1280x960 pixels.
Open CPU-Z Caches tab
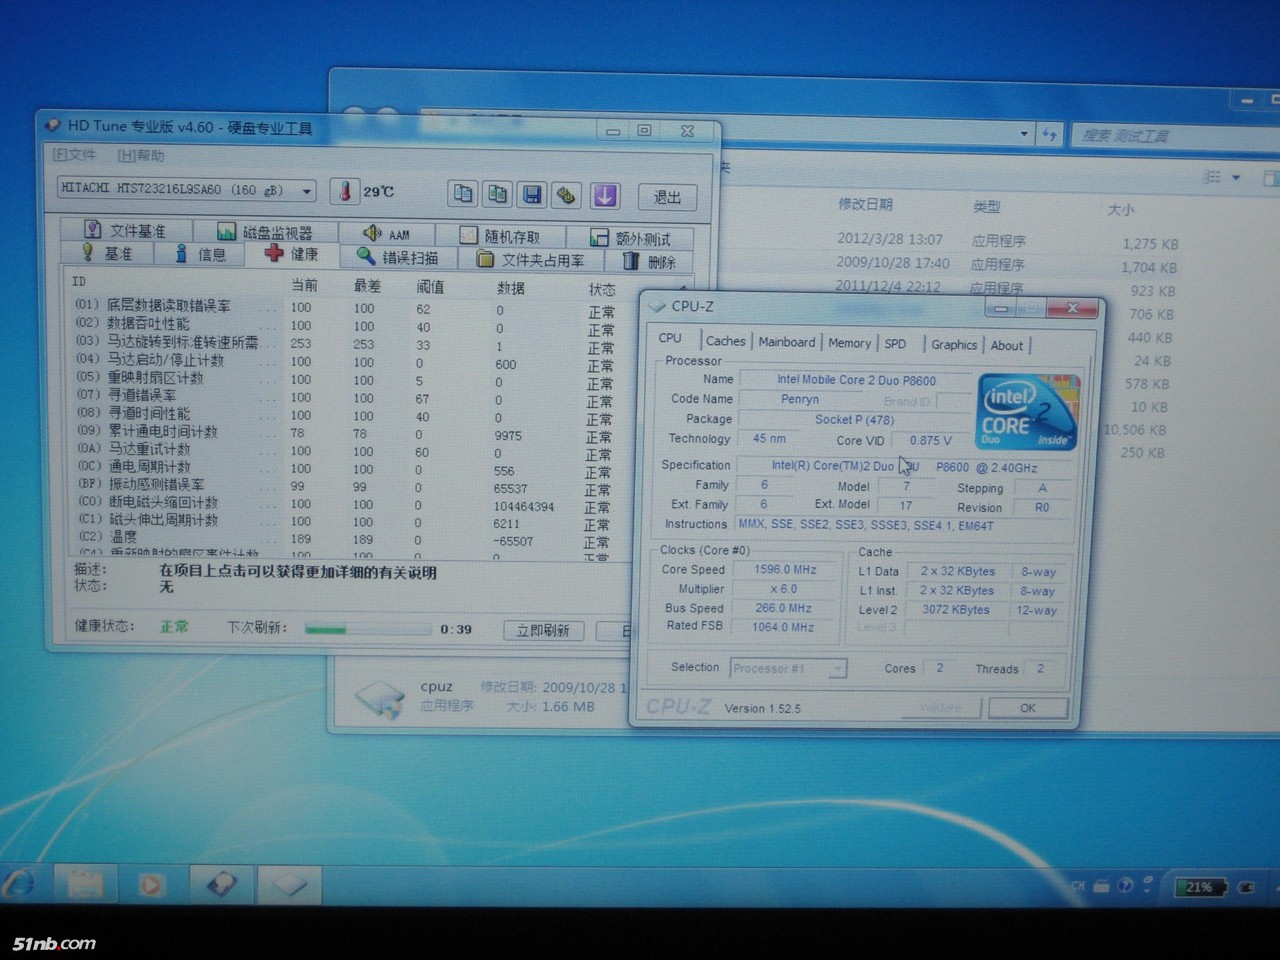point(725,341)
